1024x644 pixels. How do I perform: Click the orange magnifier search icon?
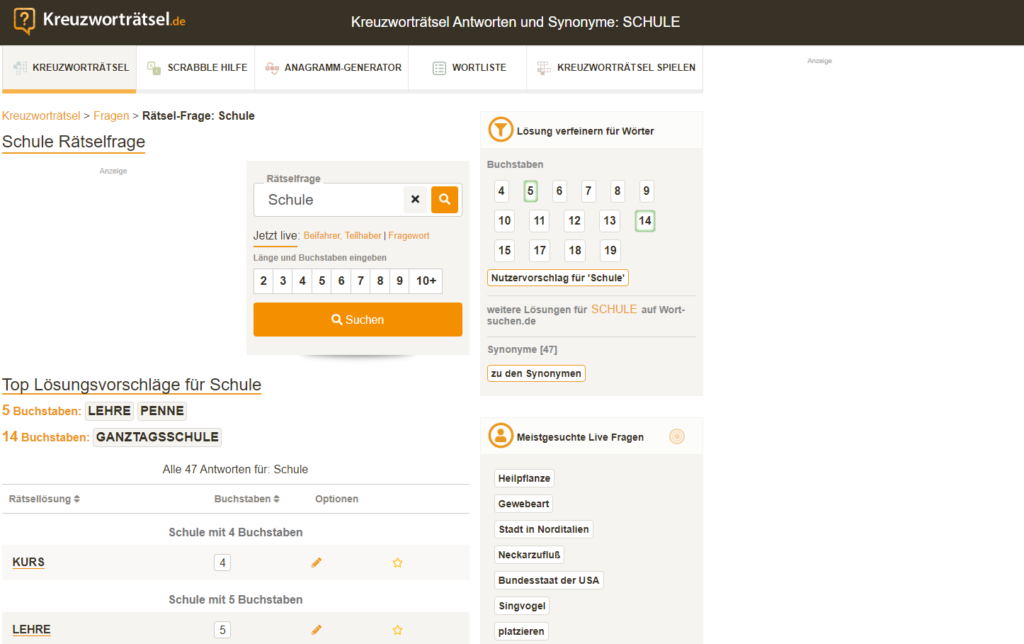coord(445,199)
